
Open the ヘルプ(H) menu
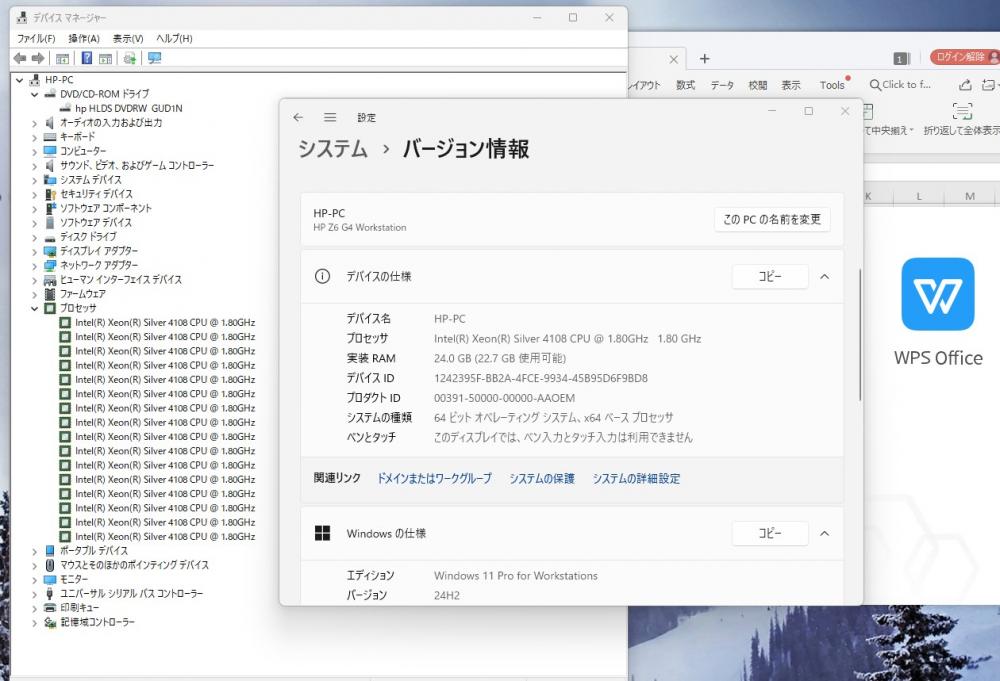tap(174, 38)
